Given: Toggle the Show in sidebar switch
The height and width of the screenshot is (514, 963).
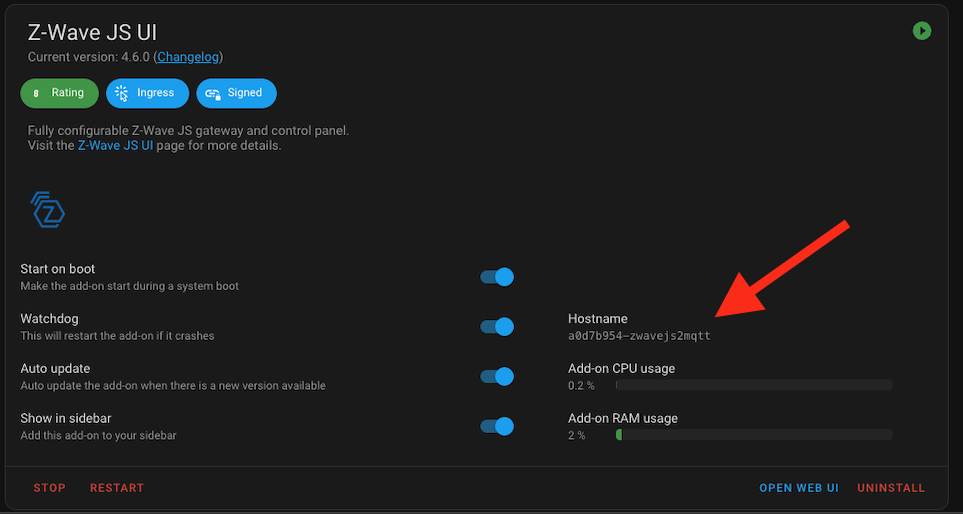Looking at the screenshot, I should pyautogui.click(x=497, y=426).
